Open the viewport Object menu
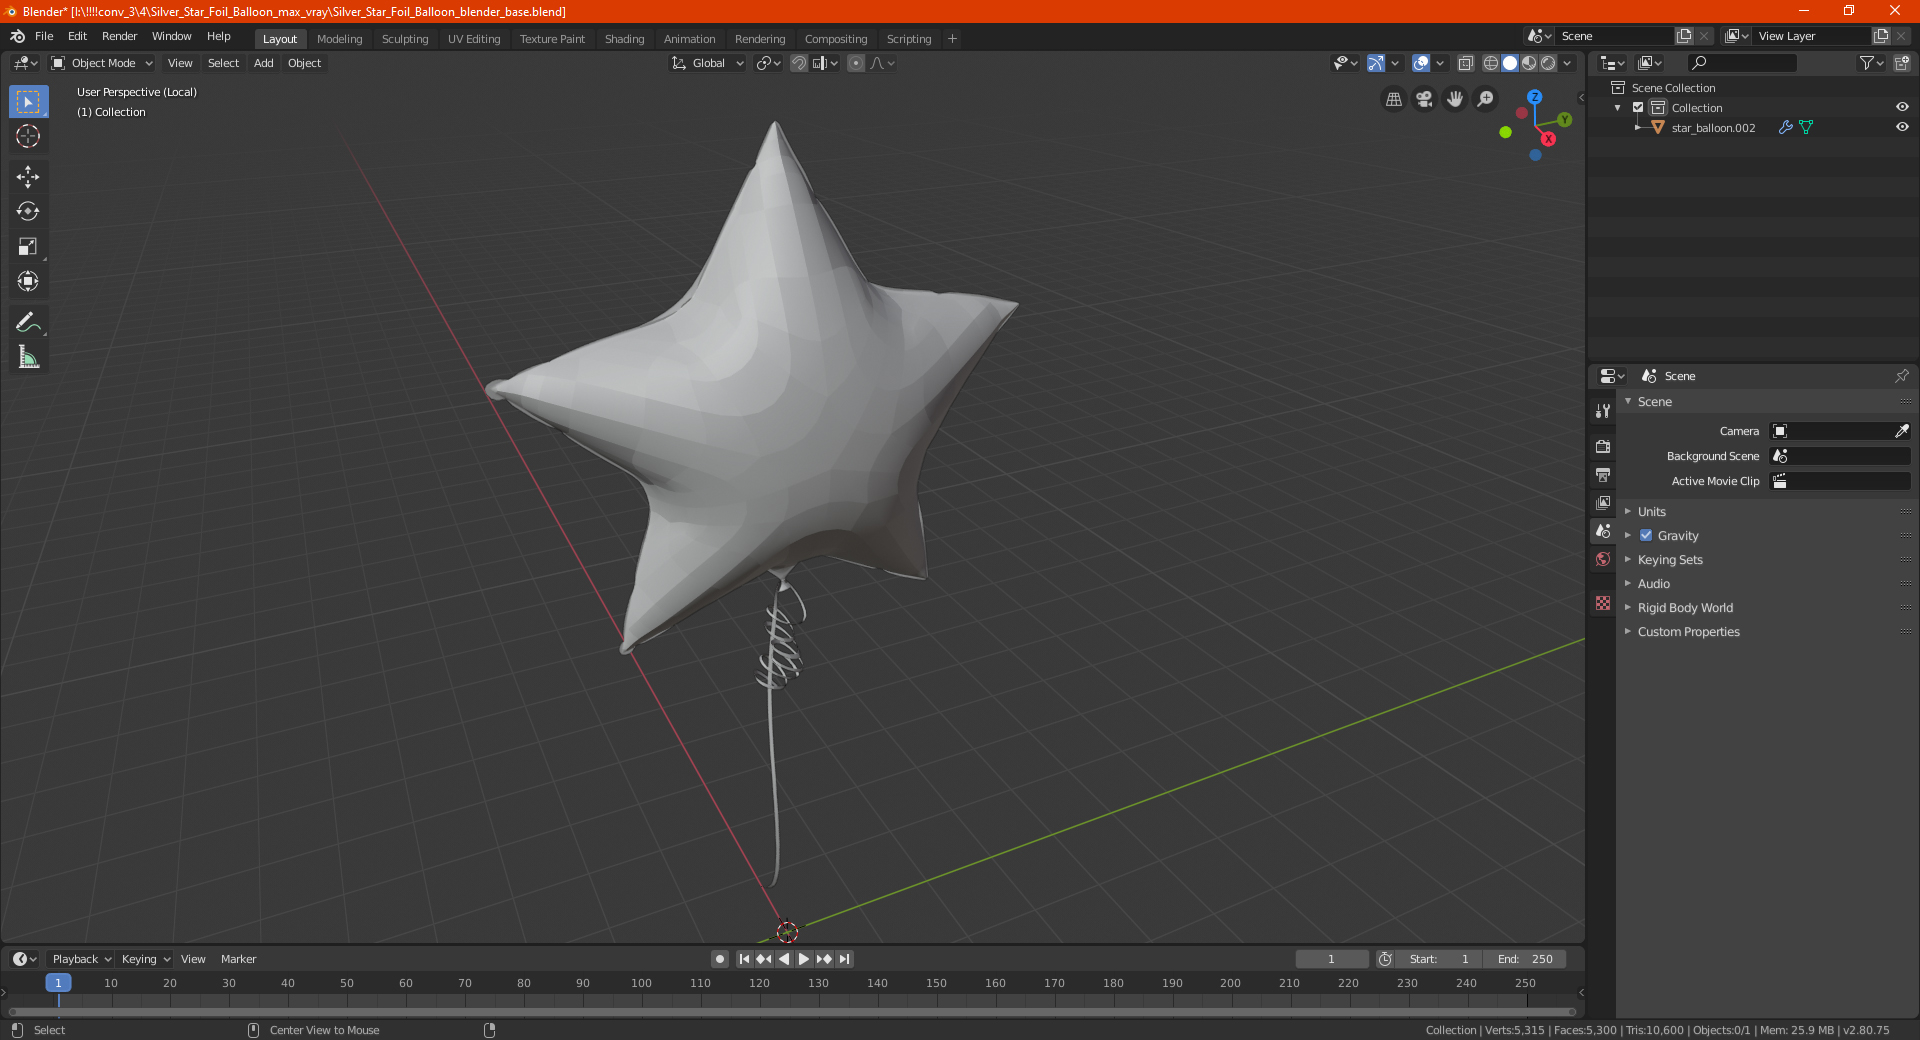Viewport: 1920px width, 1040px height. (x=304, y=63)
